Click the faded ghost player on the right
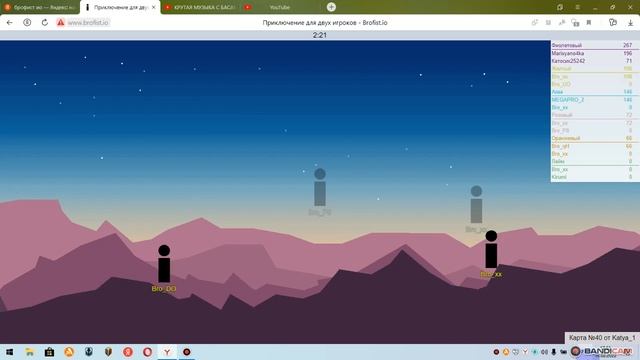 [476, 204]
